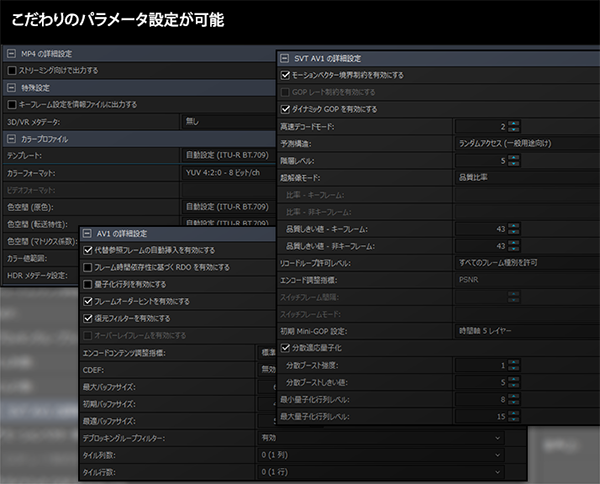Uncheck ダイナミック GOP を有効にする
Screen dimensions: 600x484
pyautogui.click(x=285, y=109)
